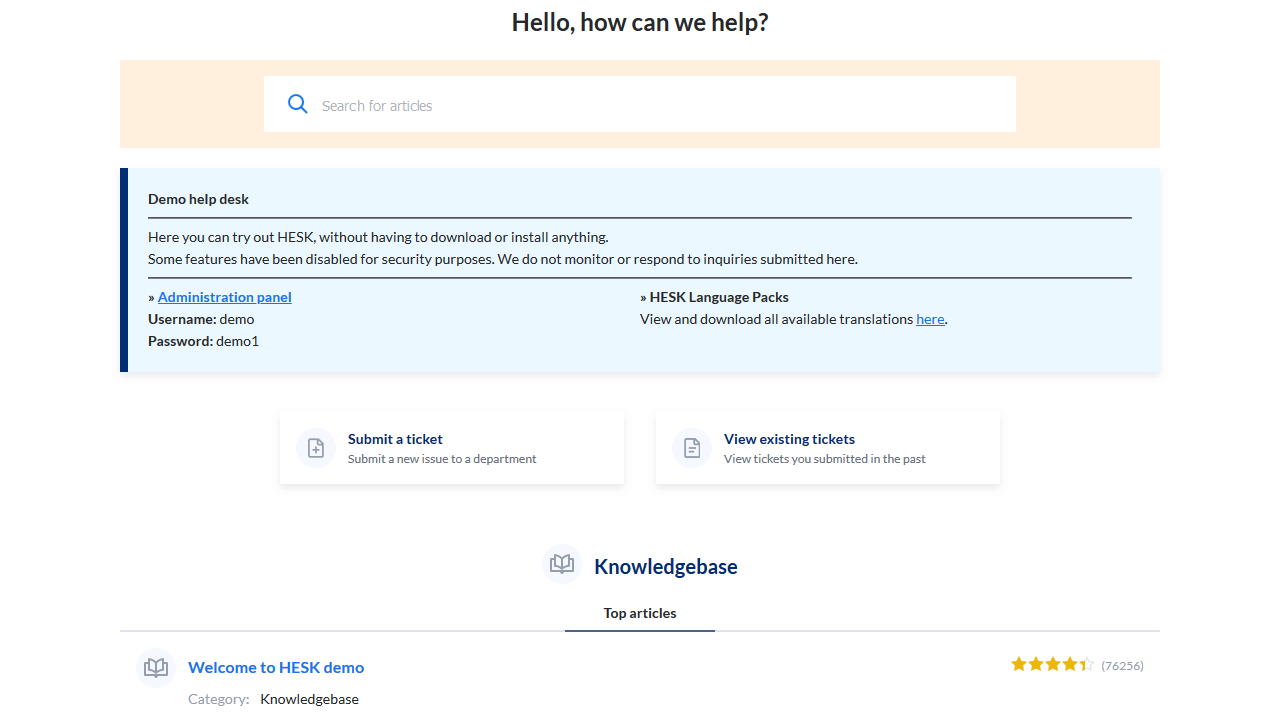Click the 'HESK Language Packs' heading
Screen dimensions: 1280x720
pyautogui.click(x=719, y=297)
